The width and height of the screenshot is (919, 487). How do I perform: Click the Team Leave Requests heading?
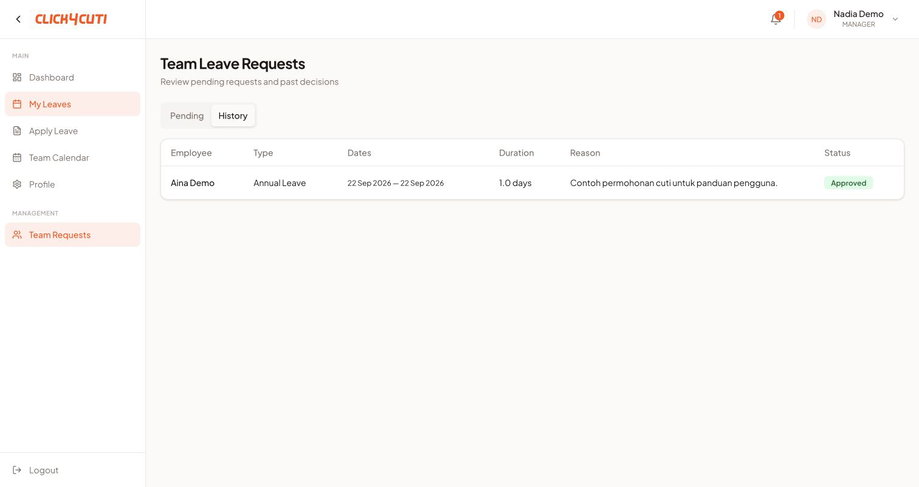tap(233, 63)
